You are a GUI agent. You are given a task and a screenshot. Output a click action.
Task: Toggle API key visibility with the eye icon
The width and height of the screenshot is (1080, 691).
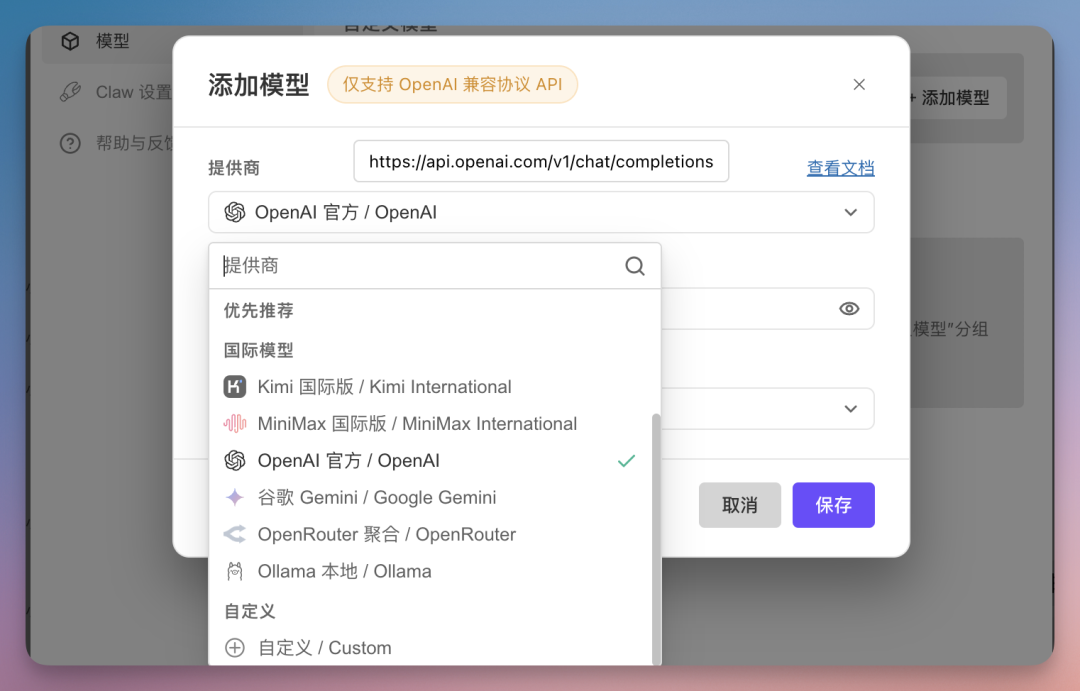(849, 308)
